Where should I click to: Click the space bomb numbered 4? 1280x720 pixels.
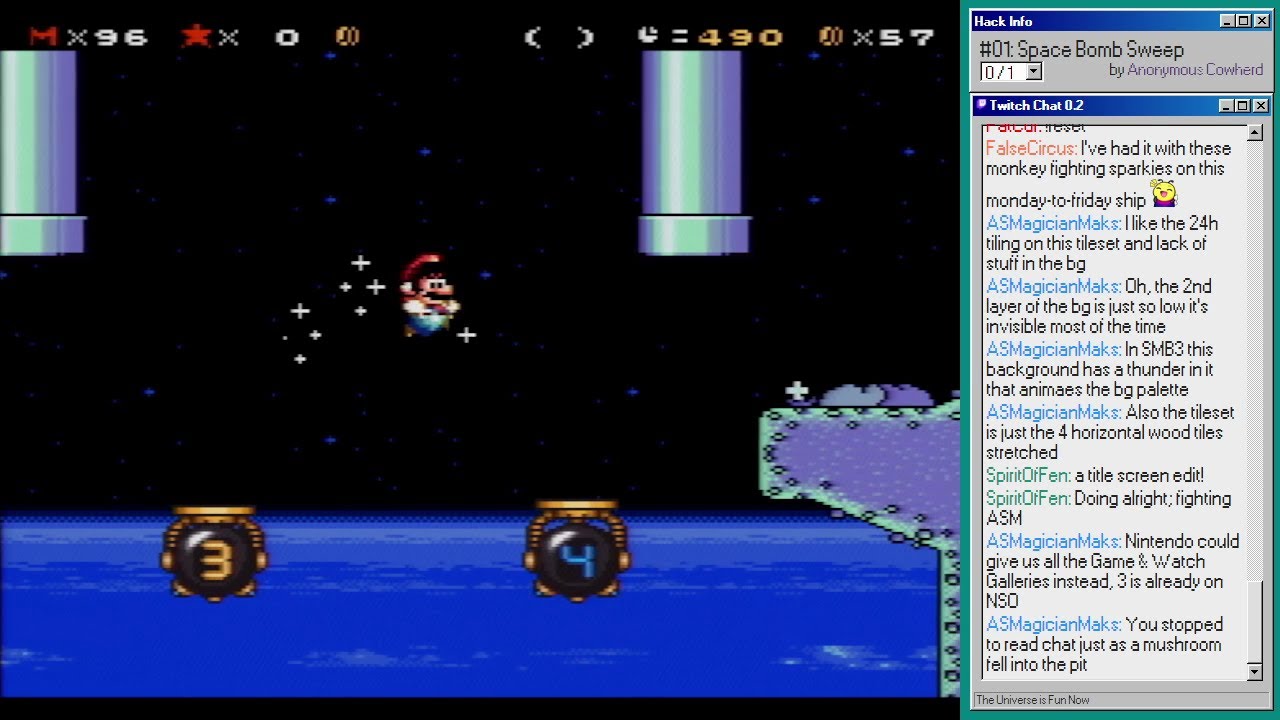pyautogui.click(x=577, y=553)
